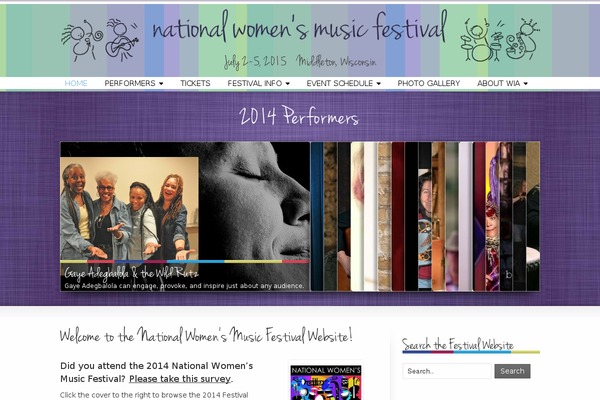Viewport: 600px width, 400px height.
Task: Expand the Event Schedule dropdown arrow
Action: pos(378,83)
